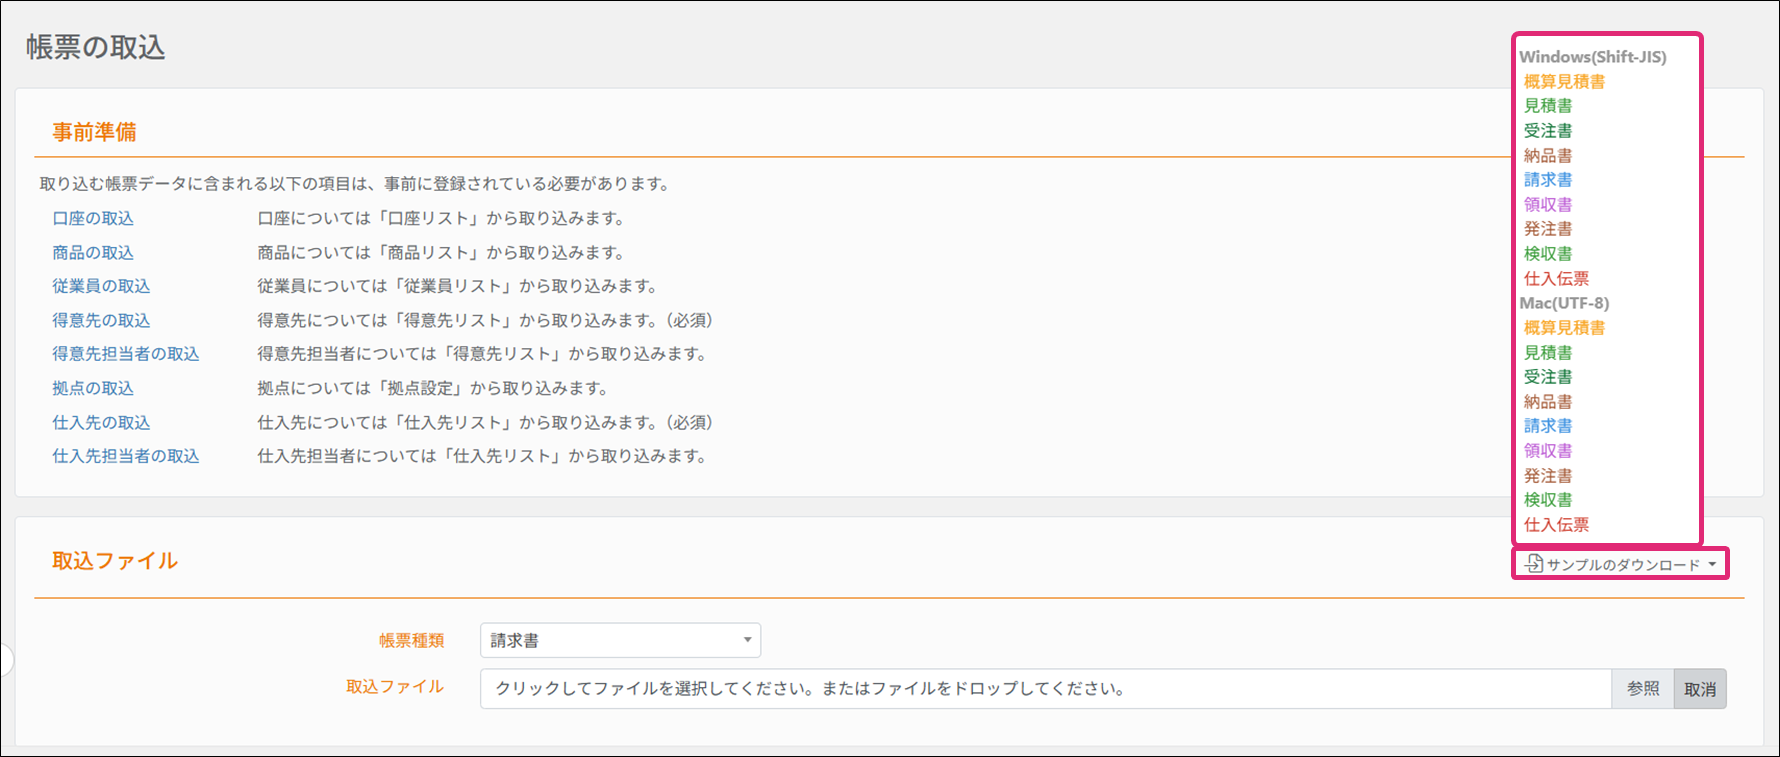The height and width of the screenshot is (757, 1780).
Task: Choose 請求書 sample under Windows(Shift-JIS)
Action: tap(1548, 180)
